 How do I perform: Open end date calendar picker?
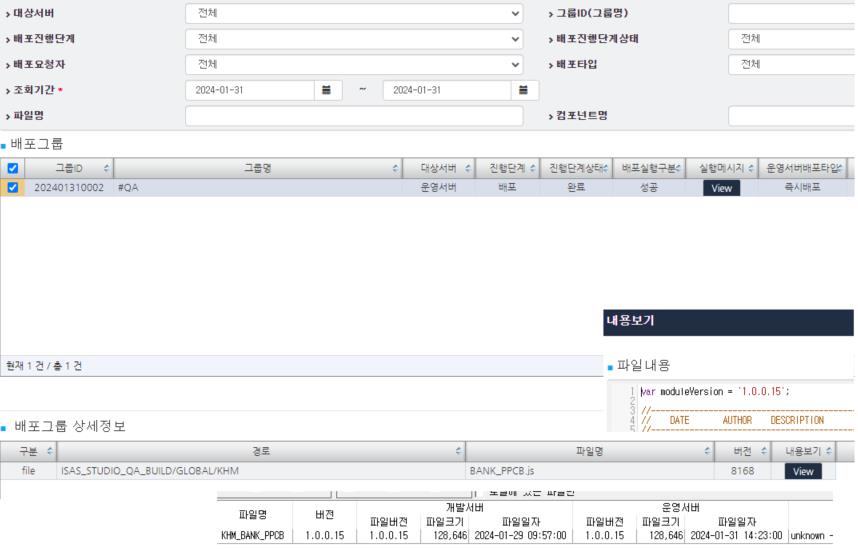pyautogui.click(x=524, y=90)
